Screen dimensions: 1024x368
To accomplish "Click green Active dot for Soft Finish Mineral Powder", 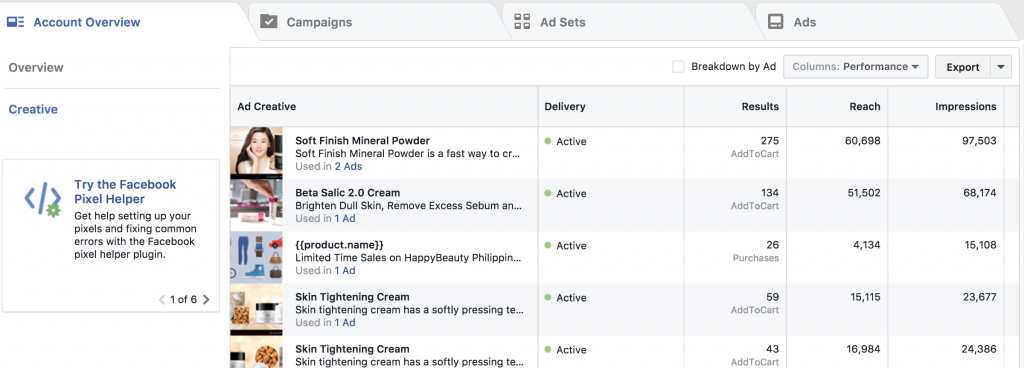I will pyautogui.click(x=548, y=141).
